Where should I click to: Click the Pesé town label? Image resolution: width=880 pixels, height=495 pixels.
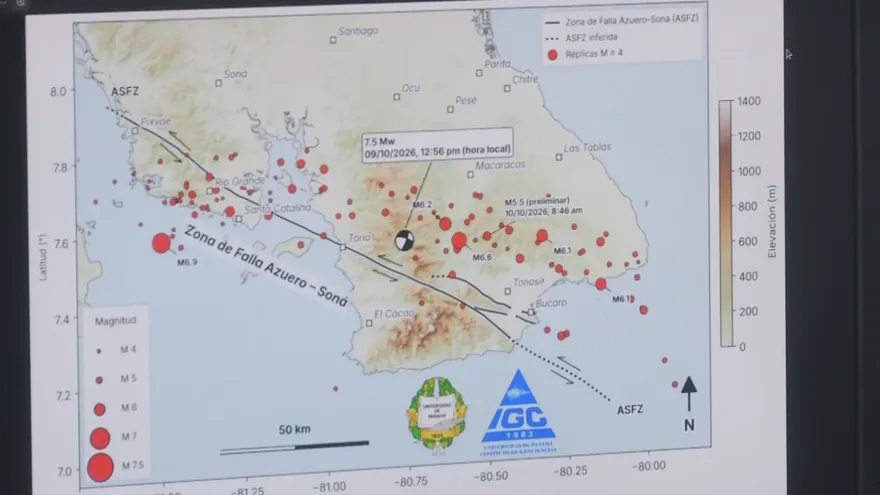point(466,100)
